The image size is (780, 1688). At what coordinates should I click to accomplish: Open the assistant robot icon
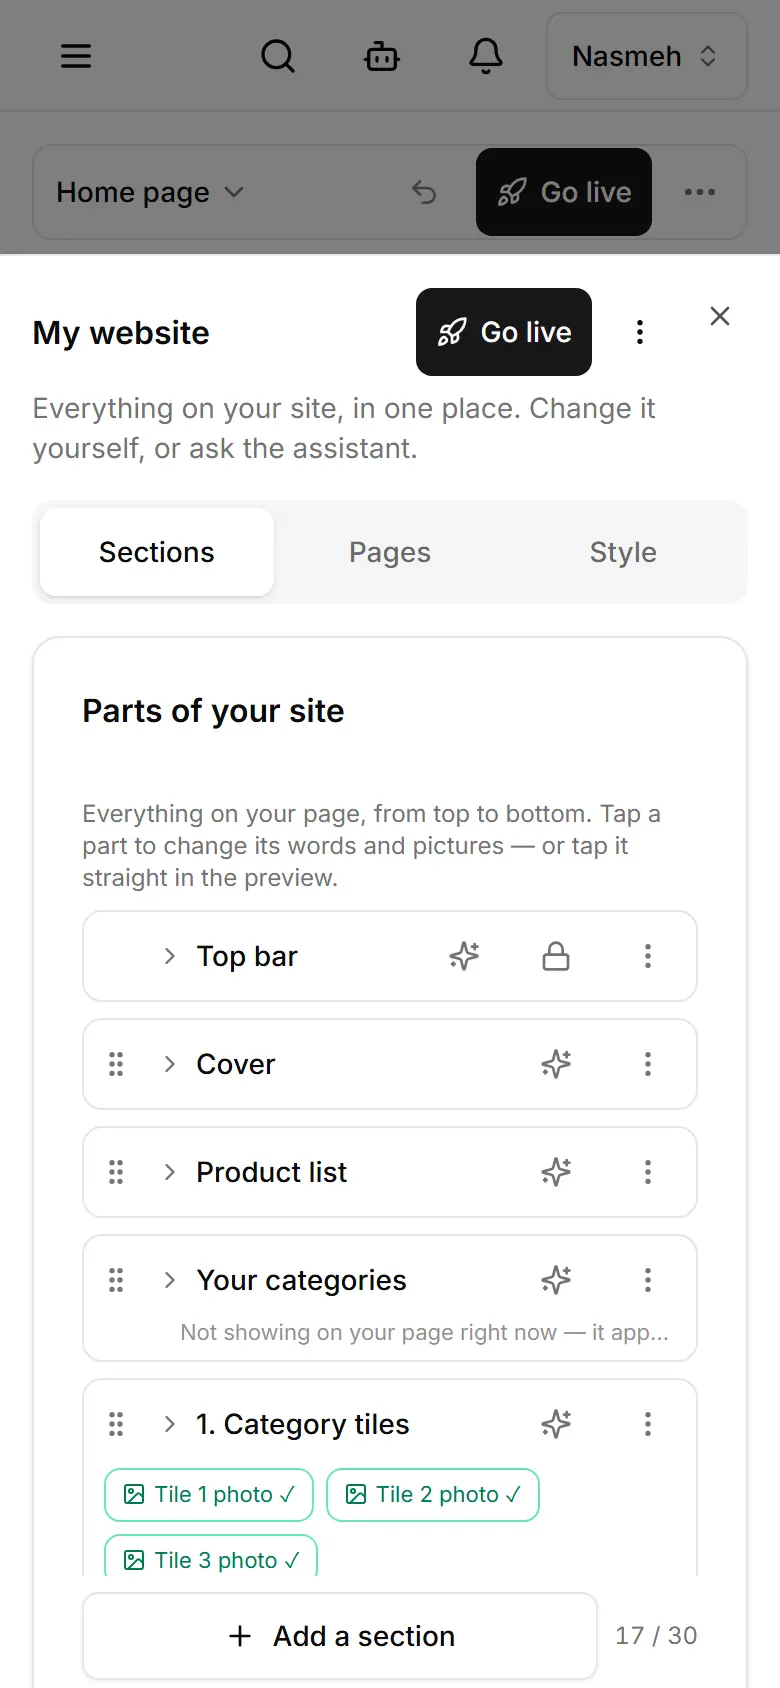pyautogui.click(x=382, y=56)
